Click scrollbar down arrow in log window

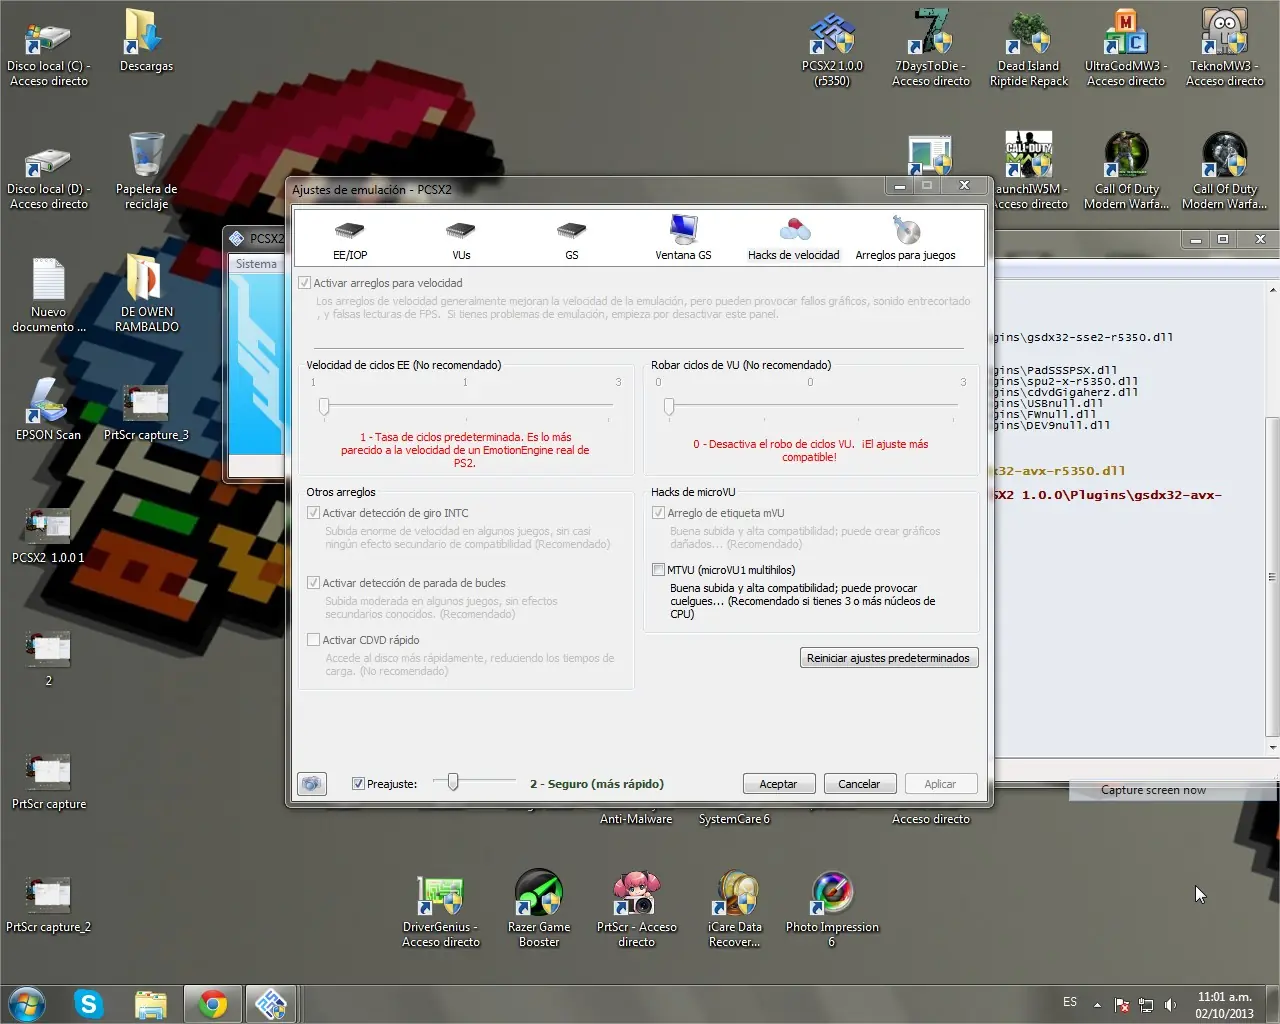[x=1272, y=747]
